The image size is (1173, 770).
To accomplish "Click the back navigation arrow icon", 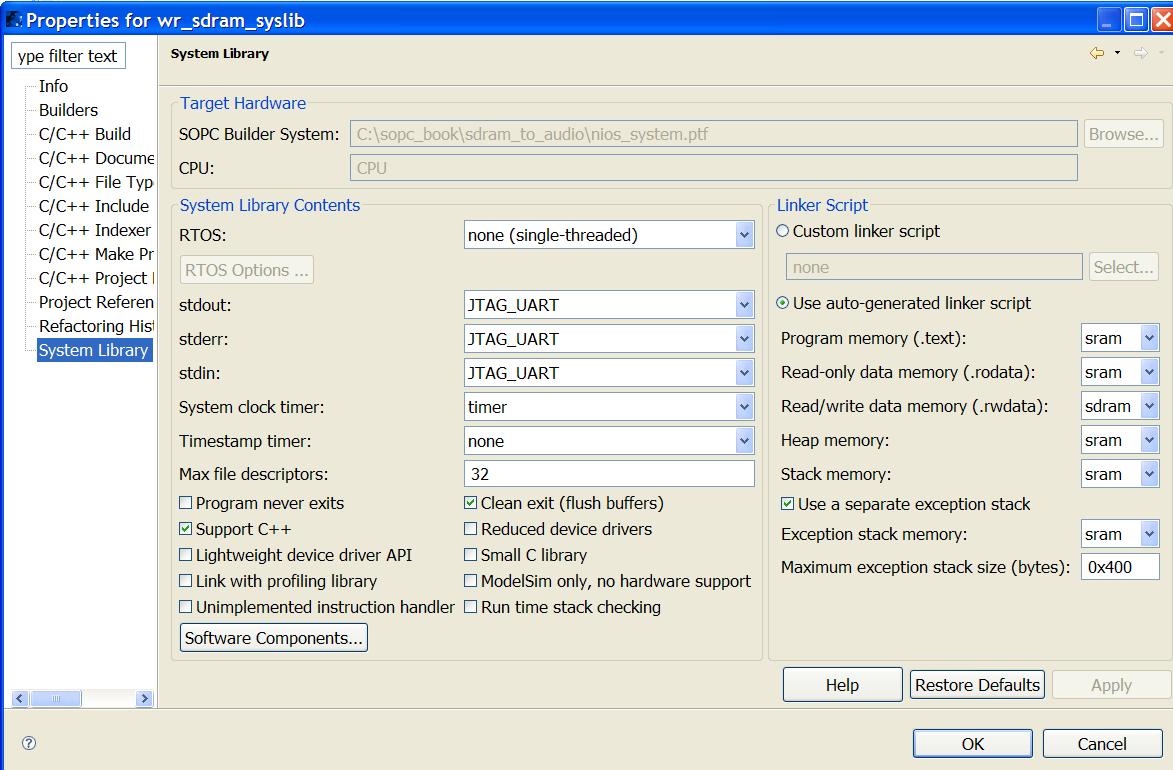I will 1097,53.
